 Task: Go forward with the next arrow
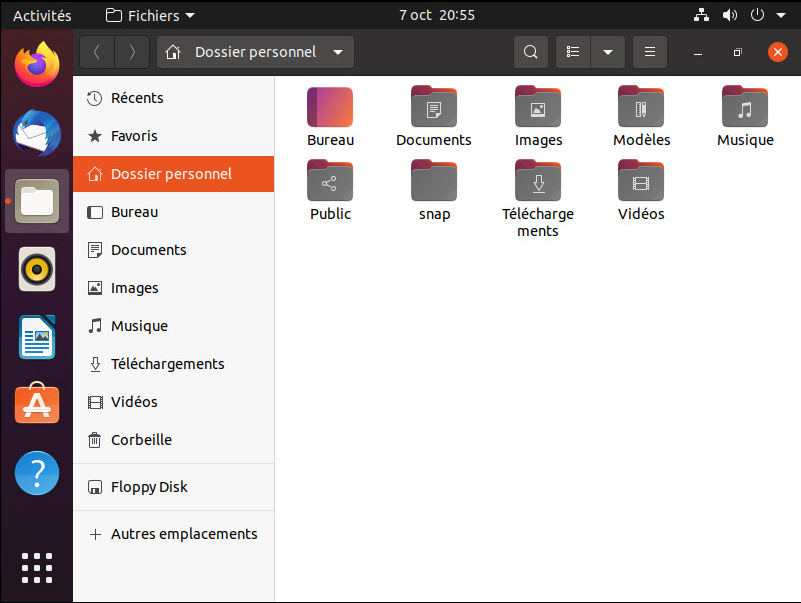pos(132,52)
